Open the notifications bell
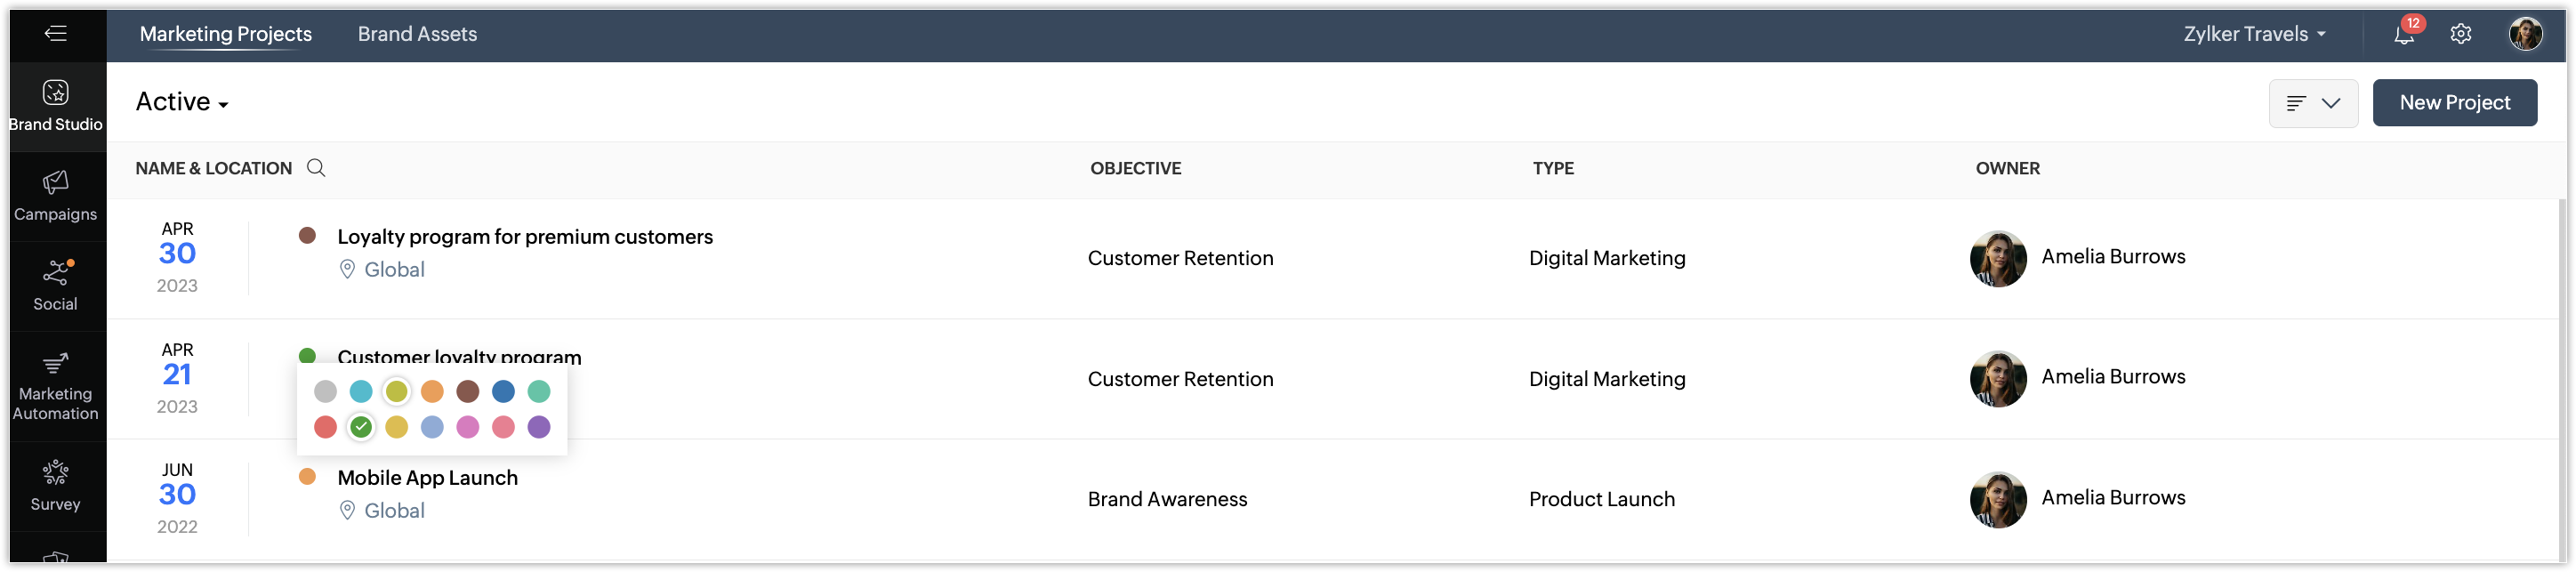 (x=2404, y=34)
